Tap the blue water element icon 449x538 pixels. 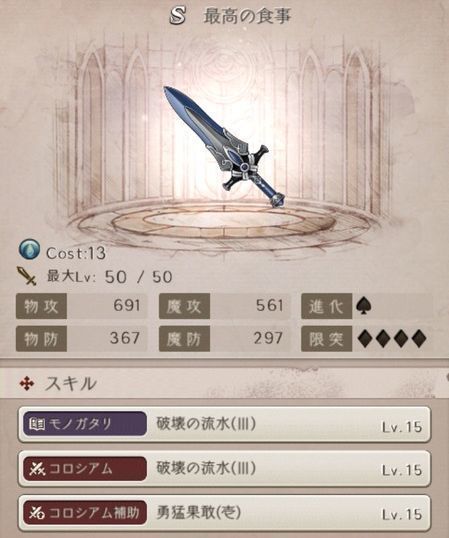pos(29,249)
